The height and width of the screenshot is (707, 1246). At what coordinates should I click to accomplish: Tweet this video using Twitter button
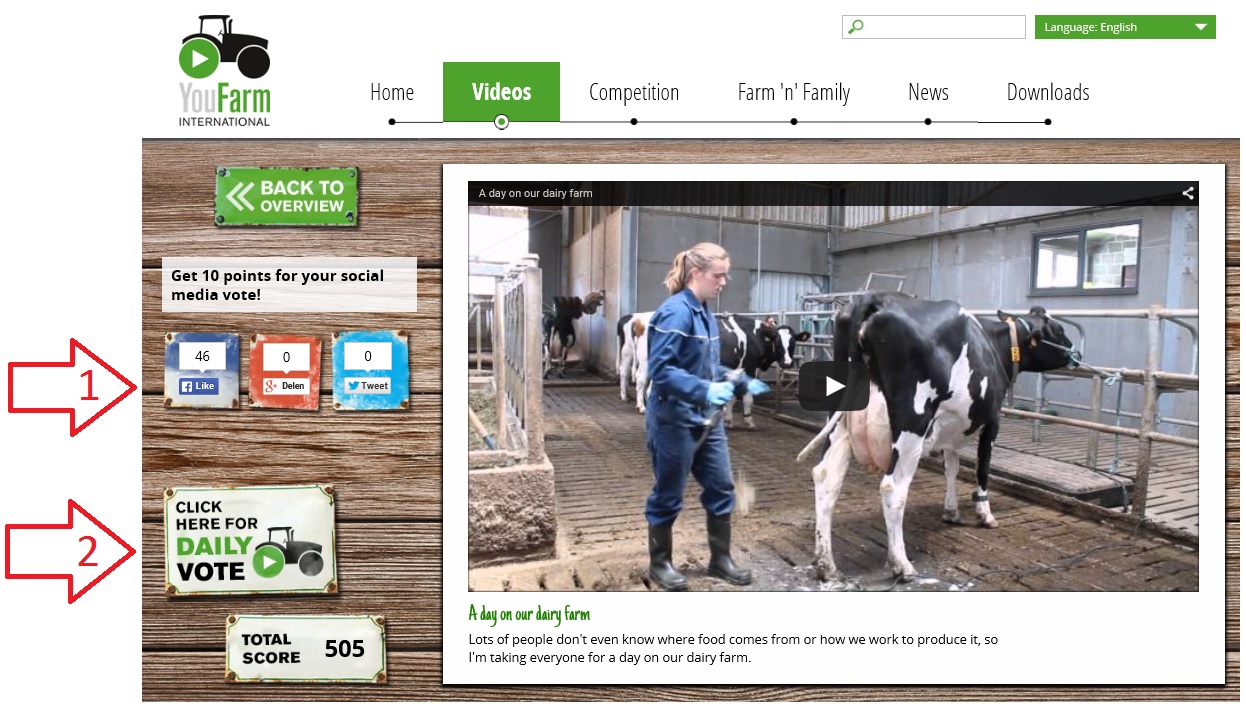(x=368, y=385)
